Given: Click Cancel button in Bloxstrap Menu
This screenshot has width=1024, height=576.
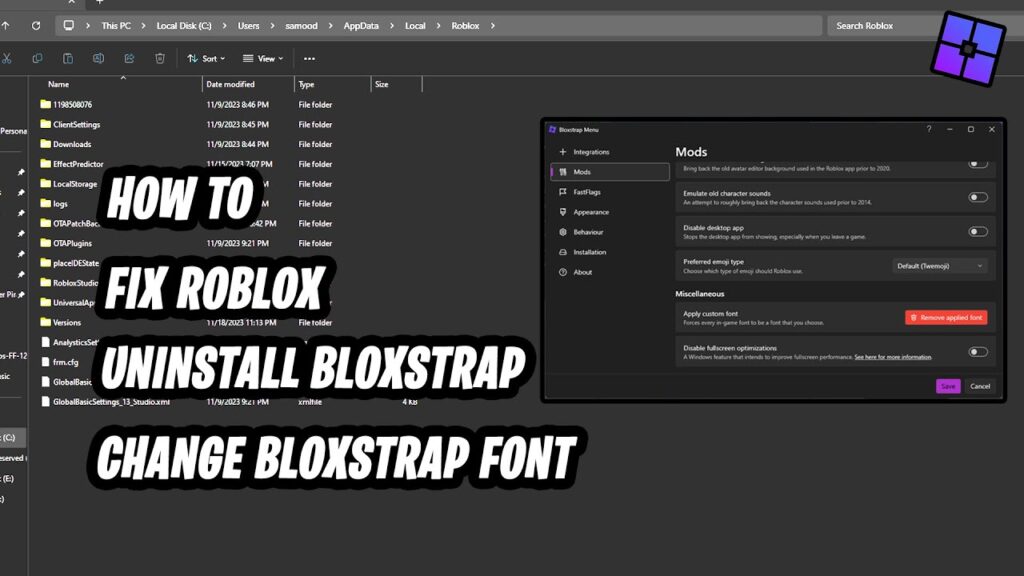Looking at the screenshot, I should [980, 386].
